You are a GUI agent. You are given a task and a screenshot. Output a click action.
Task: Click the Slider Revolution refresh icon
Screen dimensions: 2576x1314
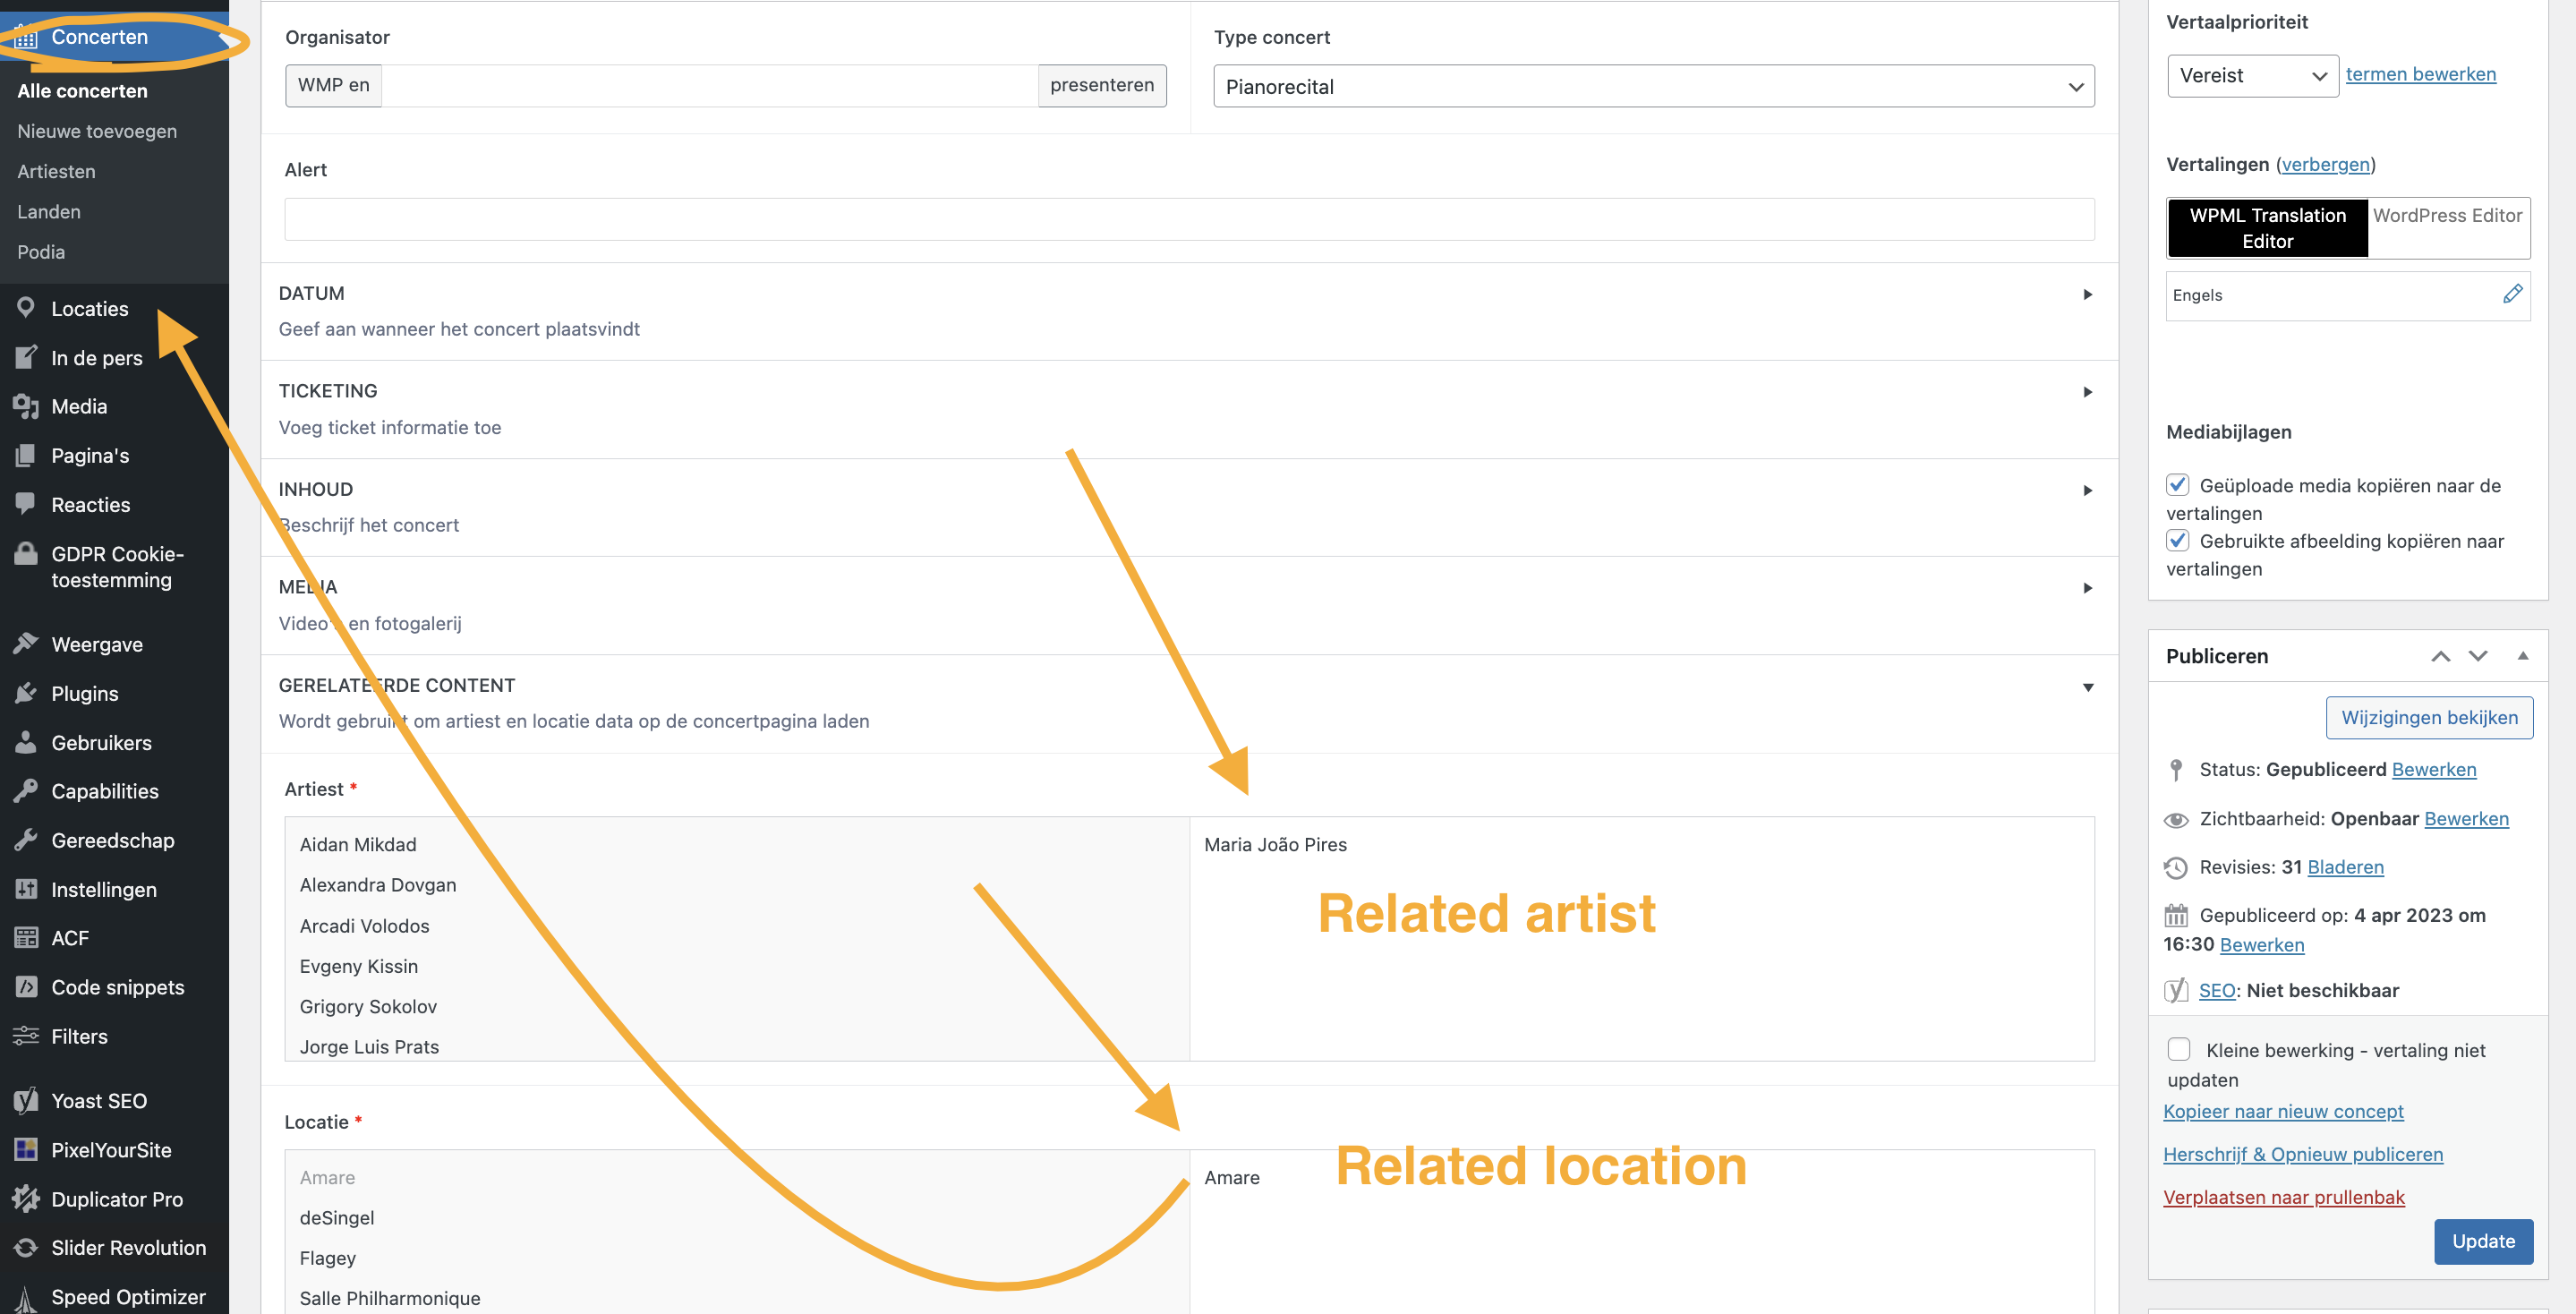tap(26, 1247)
